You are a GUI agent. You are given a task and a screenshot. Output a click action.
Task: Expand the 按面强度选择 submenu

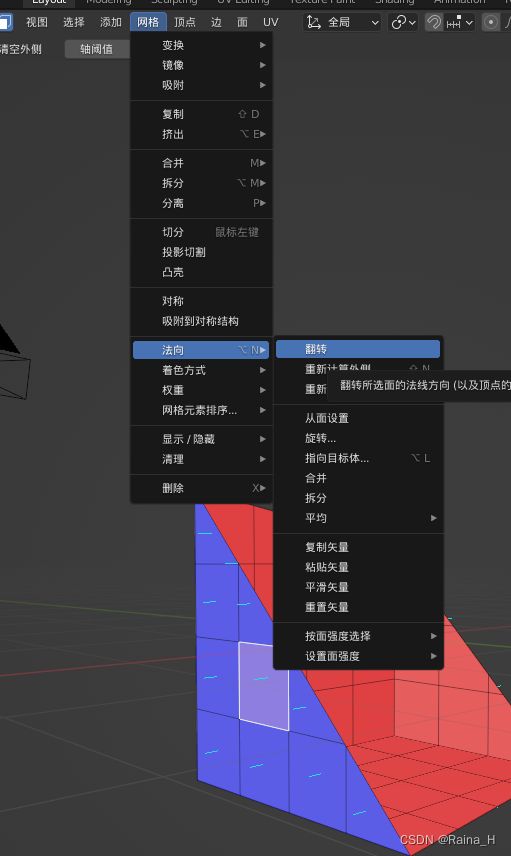point(358,636)
